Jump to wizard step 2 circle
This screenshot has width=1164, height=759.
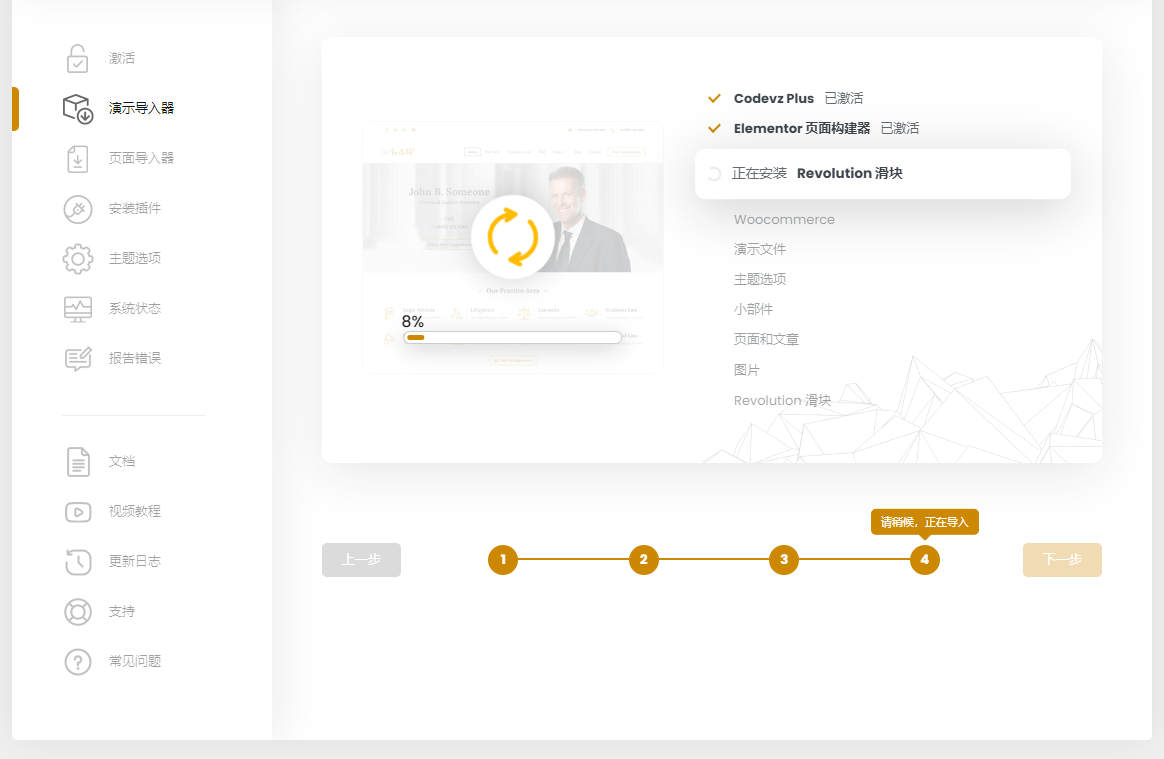pyautogui.click(x=644, y=560)
